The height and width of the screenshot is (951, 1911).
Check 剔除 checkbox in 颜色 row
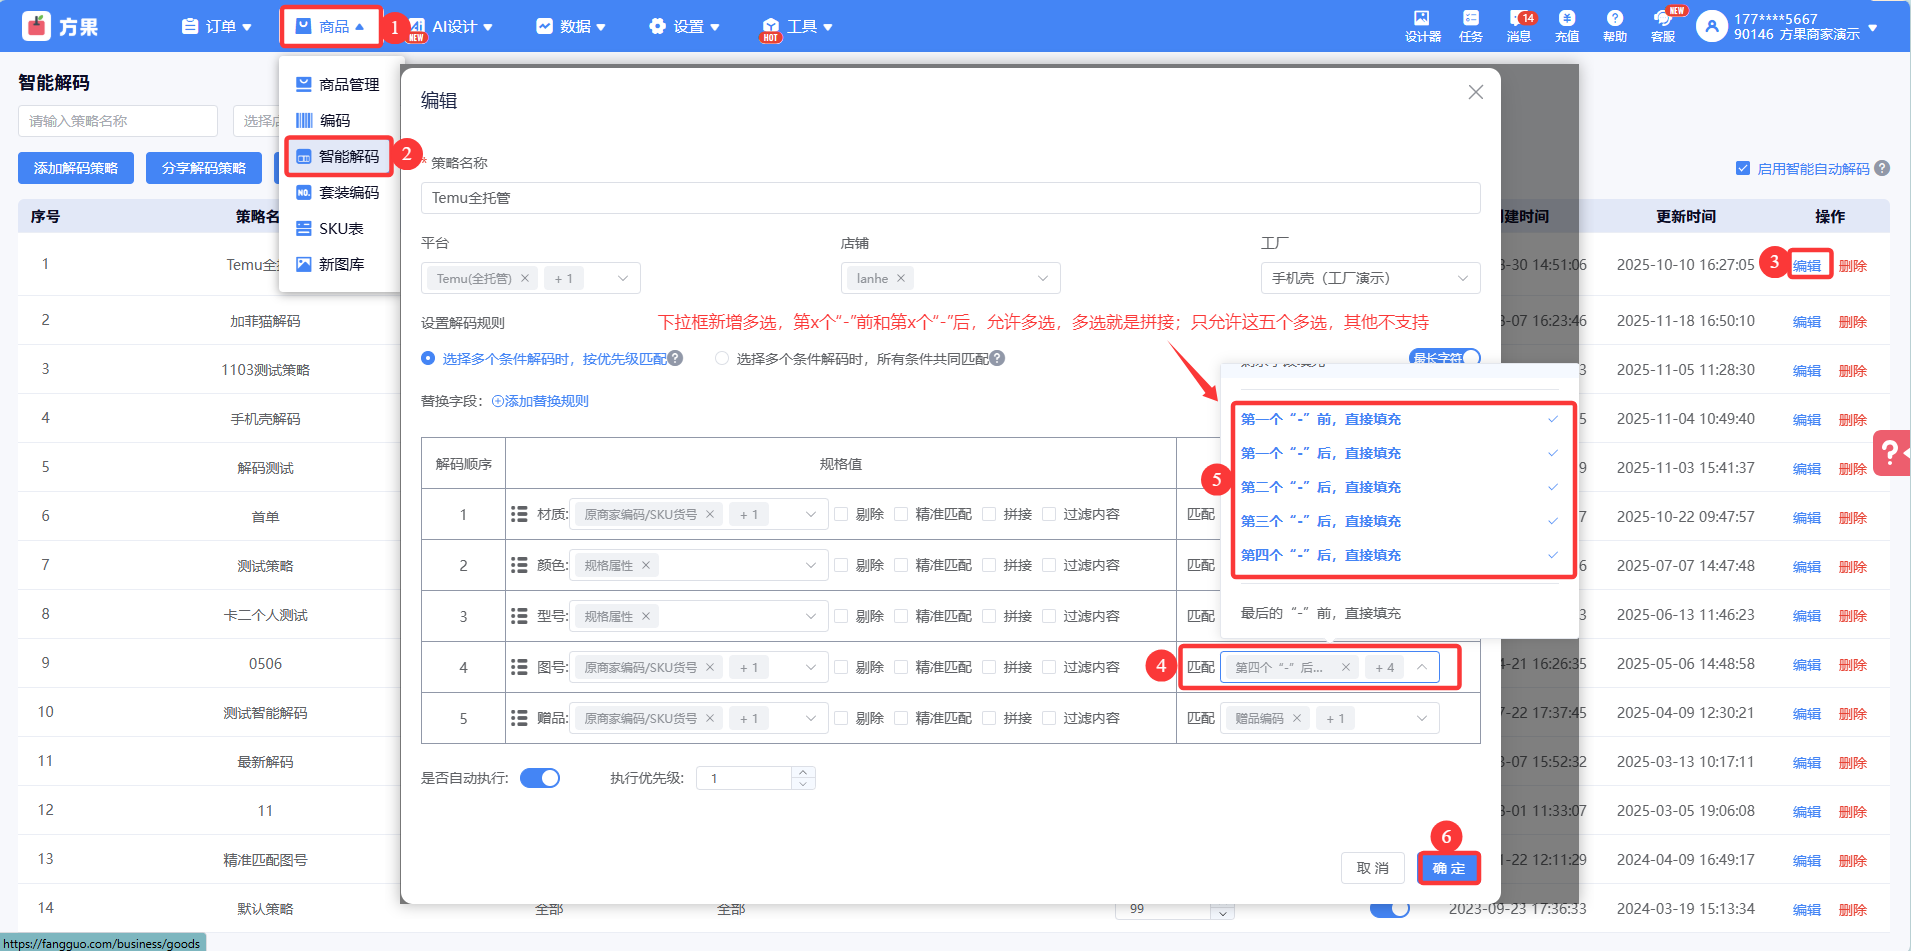pos(841,565)
